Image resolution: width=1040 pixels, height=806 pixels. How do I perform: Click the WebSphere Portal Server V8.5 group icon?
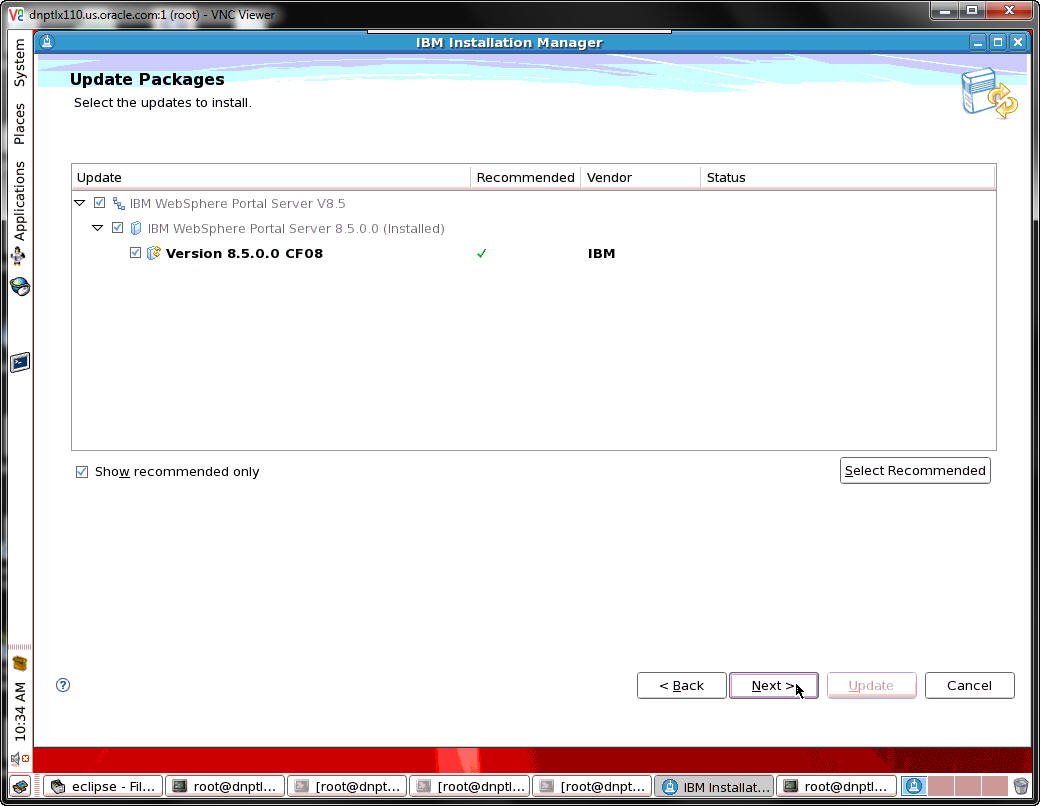[x=119, y=203]
